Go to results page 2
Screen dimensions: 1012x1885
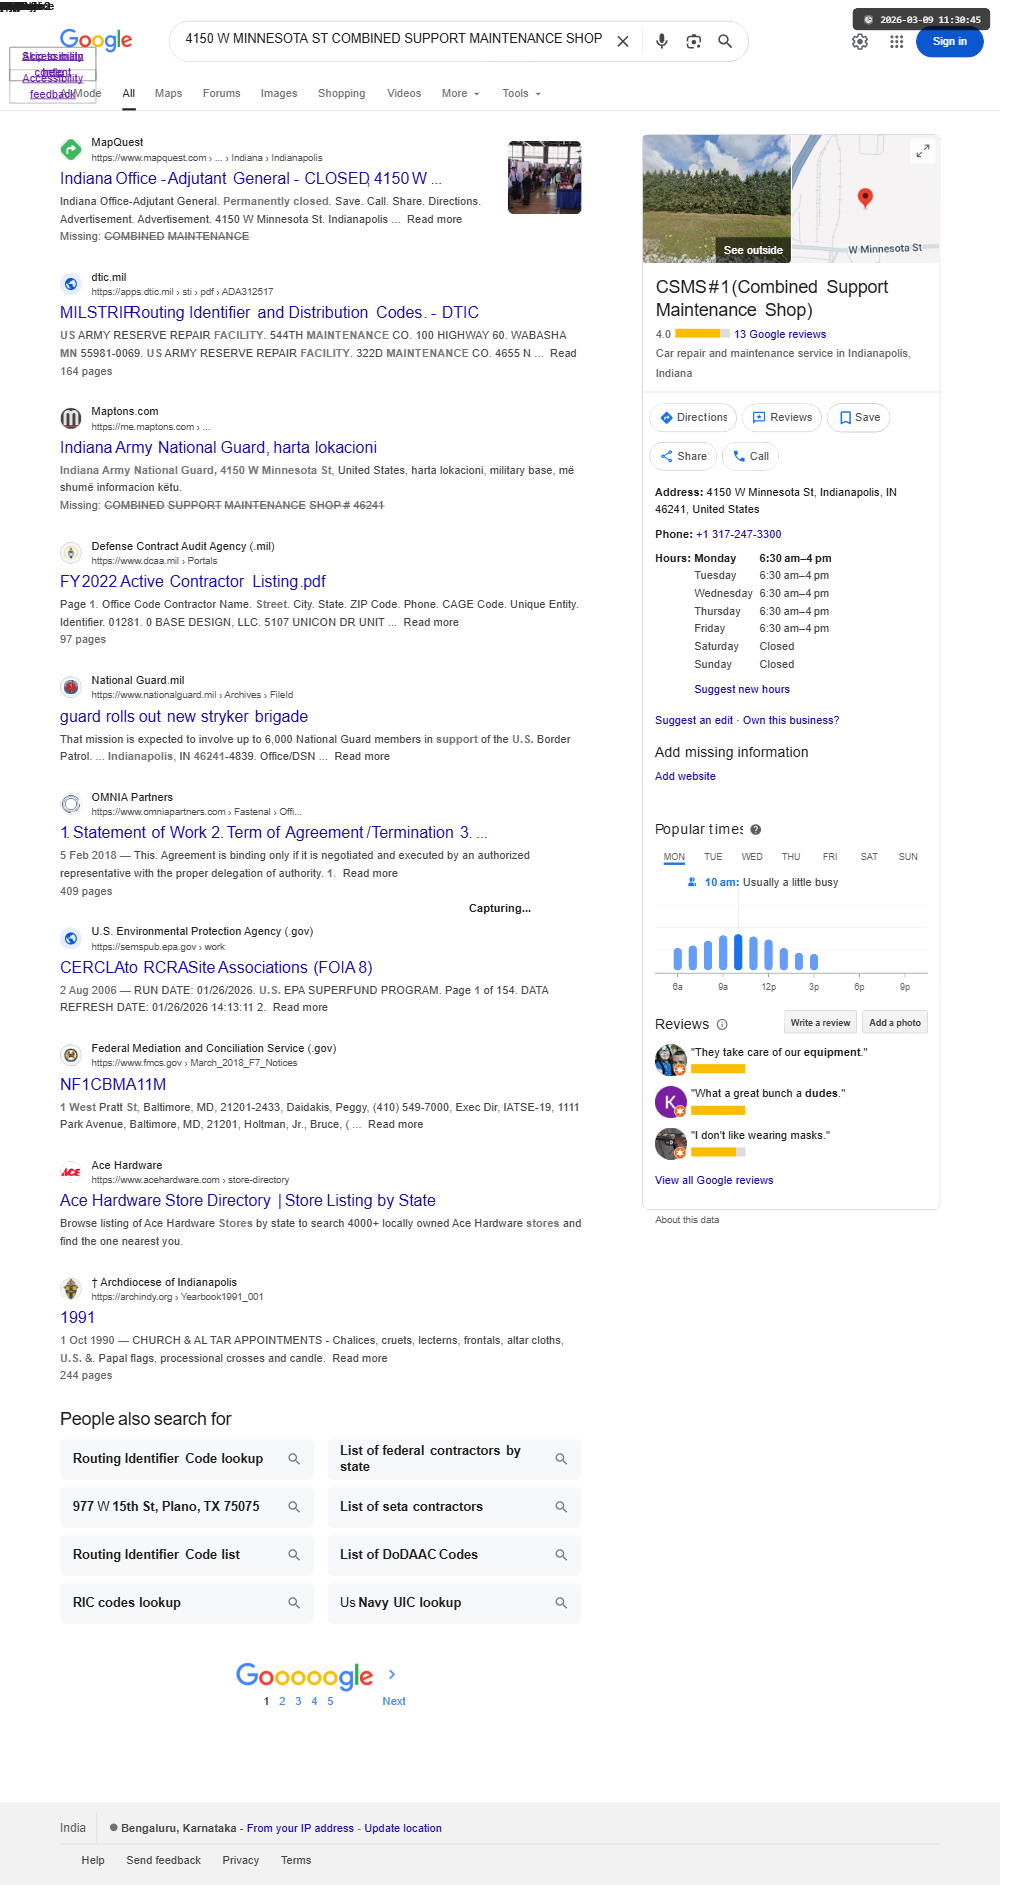[x=282, y=1701]
